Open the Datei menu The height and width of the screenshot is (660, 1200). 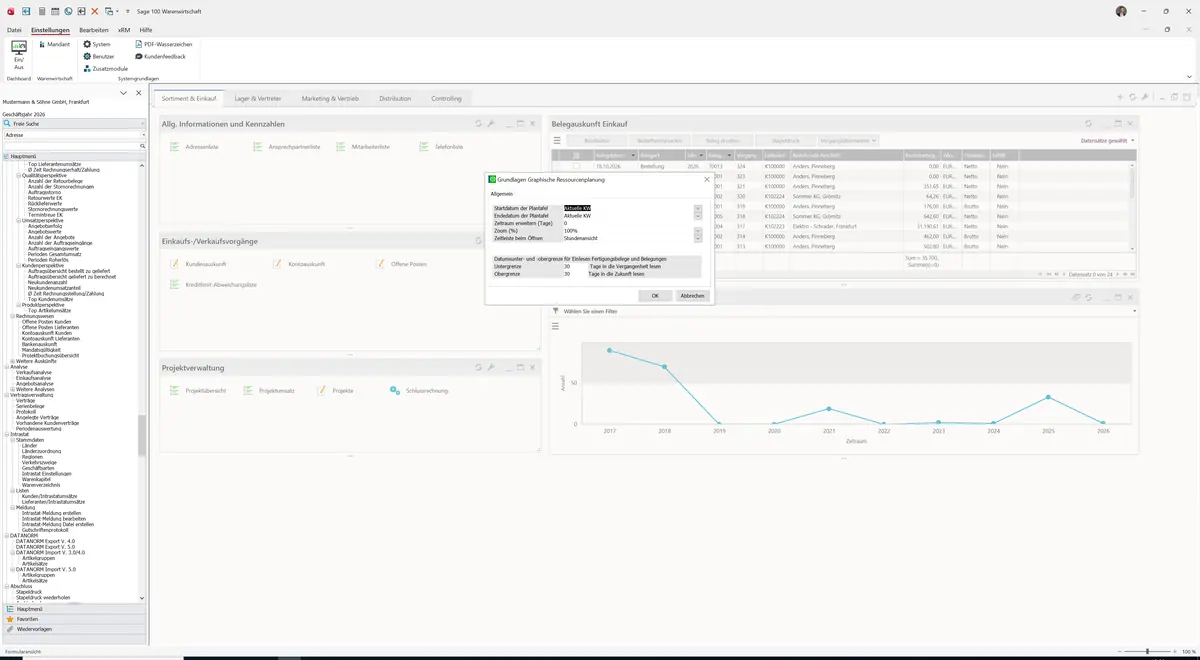click(x=14, y=30)
